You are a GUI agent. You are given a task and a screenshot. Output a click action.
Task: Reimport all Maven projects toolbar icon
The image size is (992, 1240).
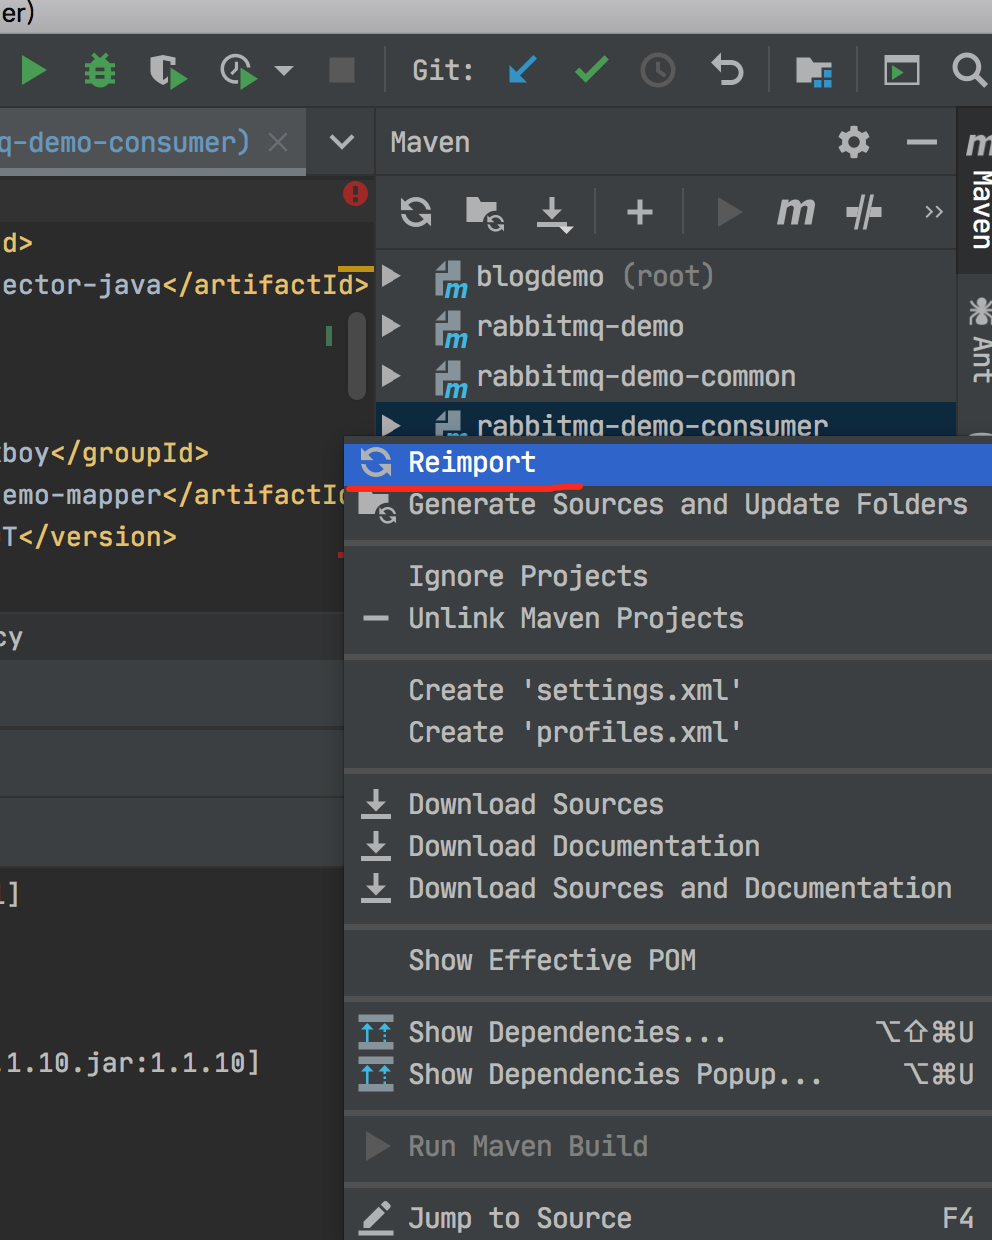tap(416, 212)
